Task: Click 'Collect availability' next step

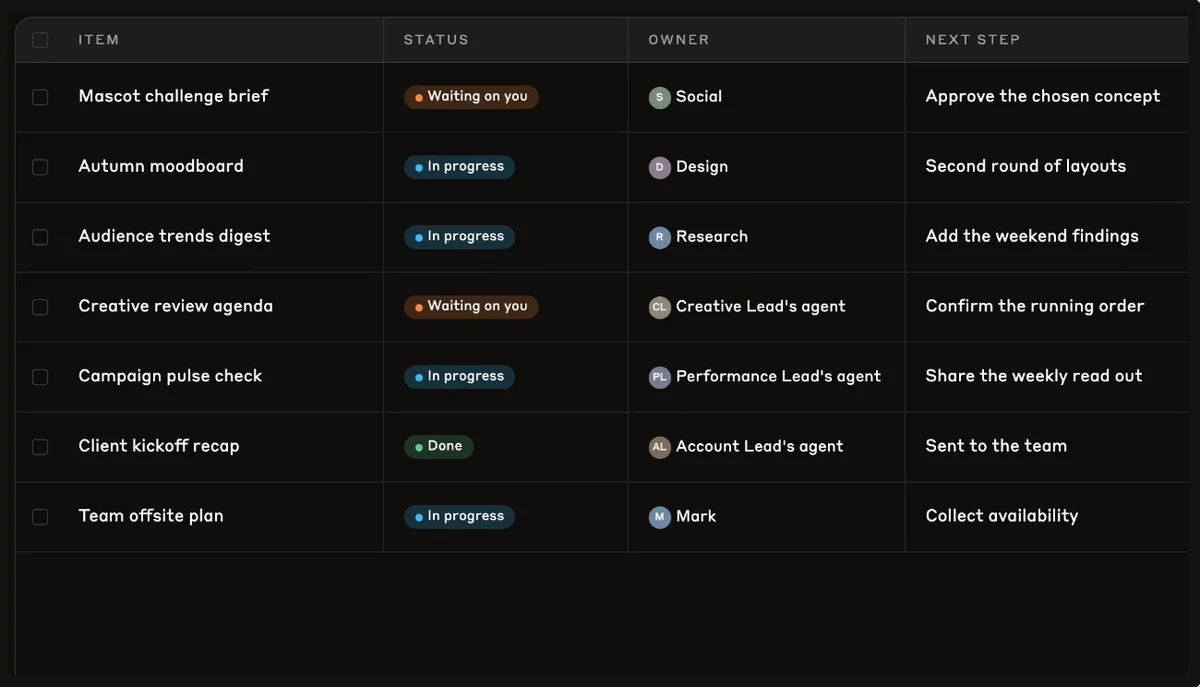Action: (1002, 516)
